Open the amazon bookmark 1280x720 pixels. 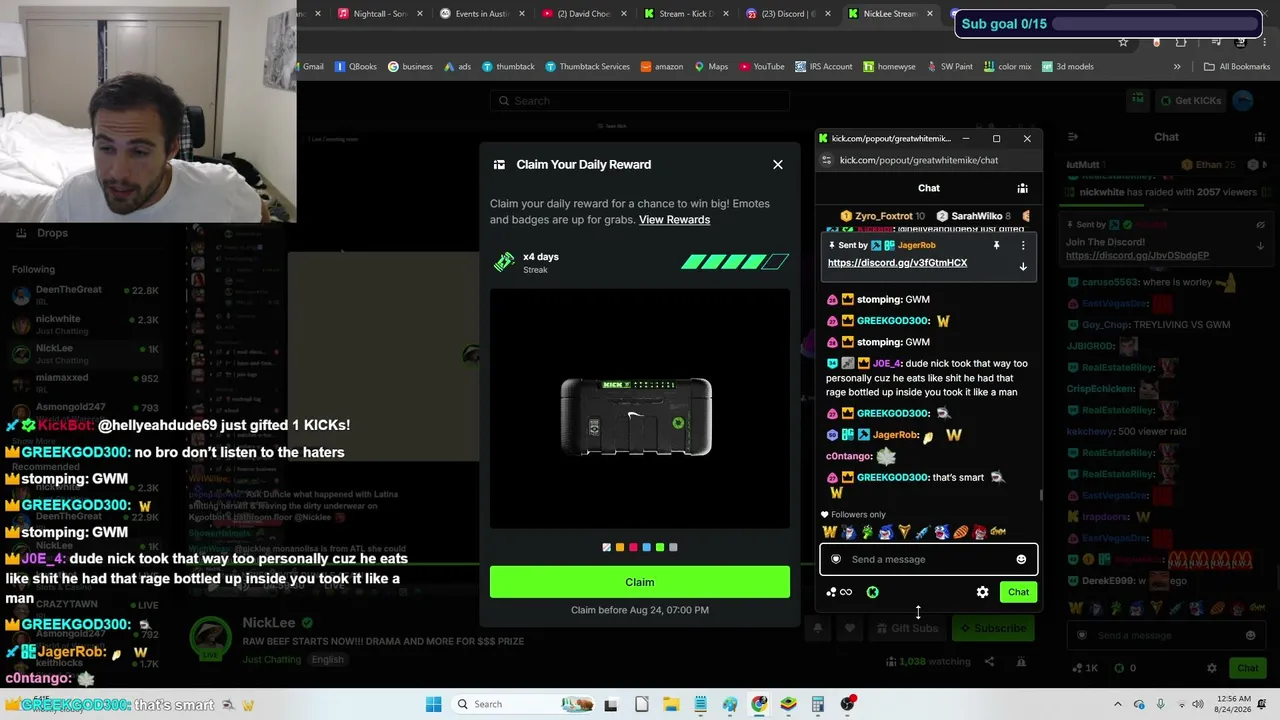(661, 67)
